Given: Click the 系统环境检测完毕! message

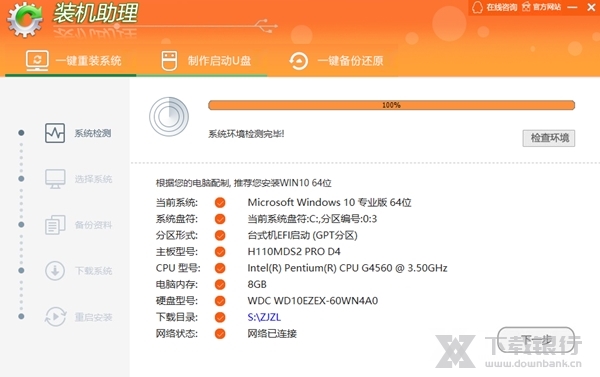Looking at the screenshot, I should coord(246,134).
